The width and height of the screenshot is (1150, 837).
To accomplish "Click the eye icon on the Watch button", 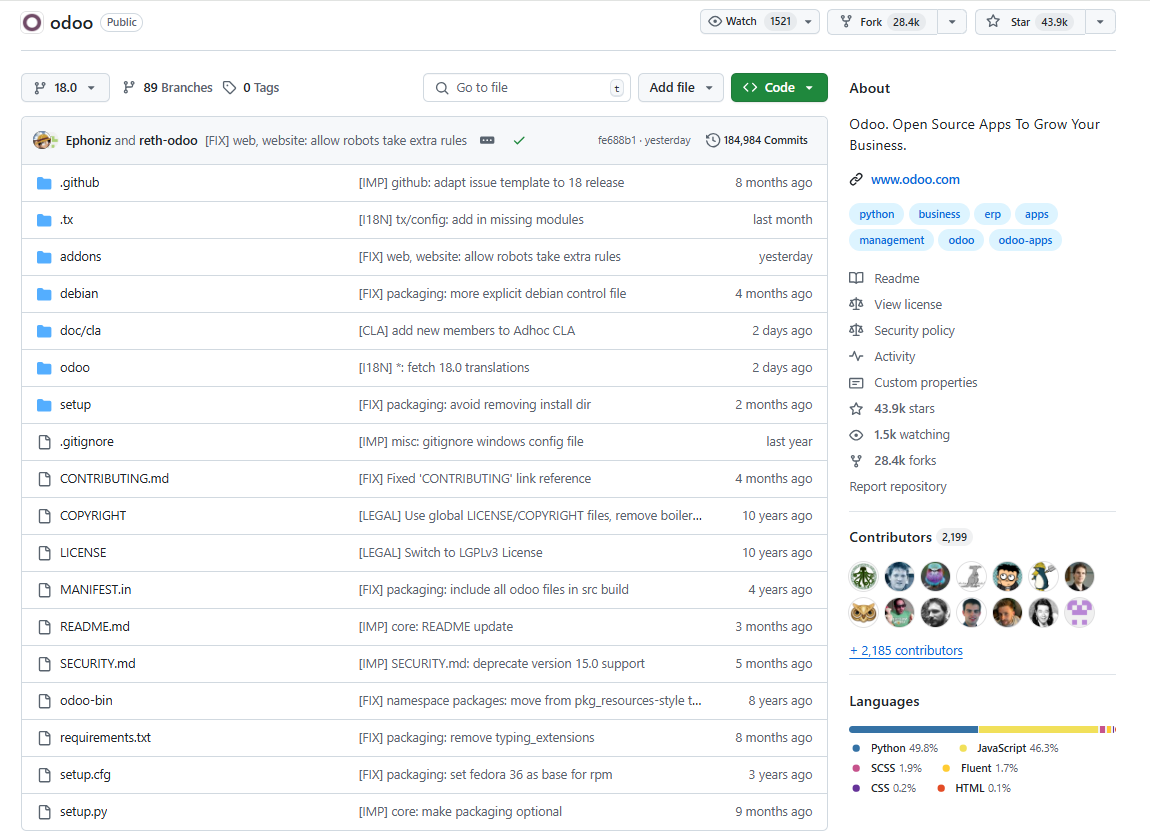I will click(x=716, y=20).
